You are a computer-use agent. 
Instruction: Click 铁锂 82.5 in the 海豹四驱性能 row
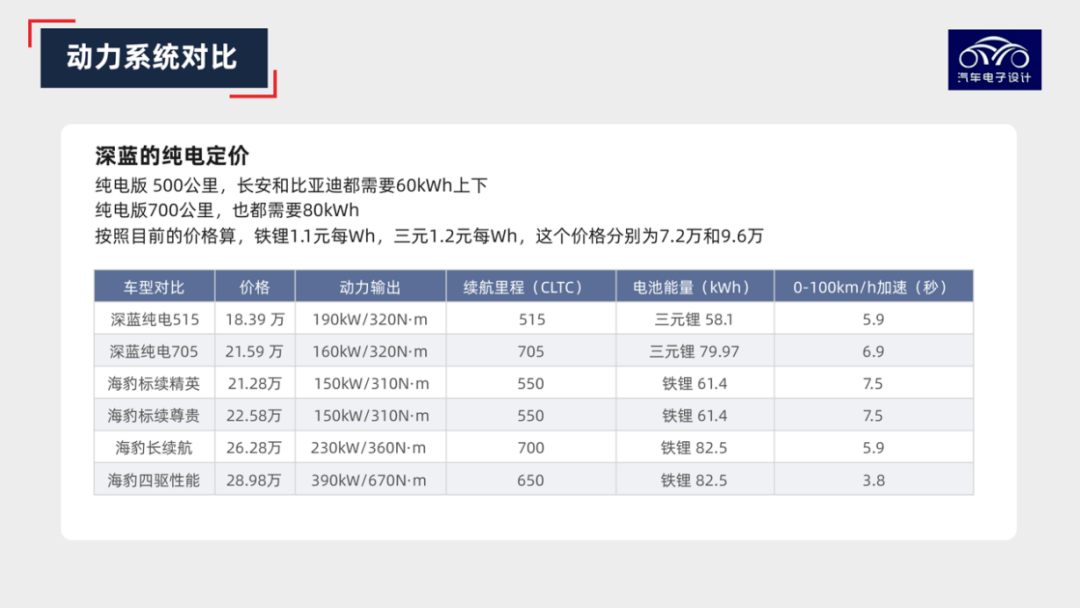(695, 480)
